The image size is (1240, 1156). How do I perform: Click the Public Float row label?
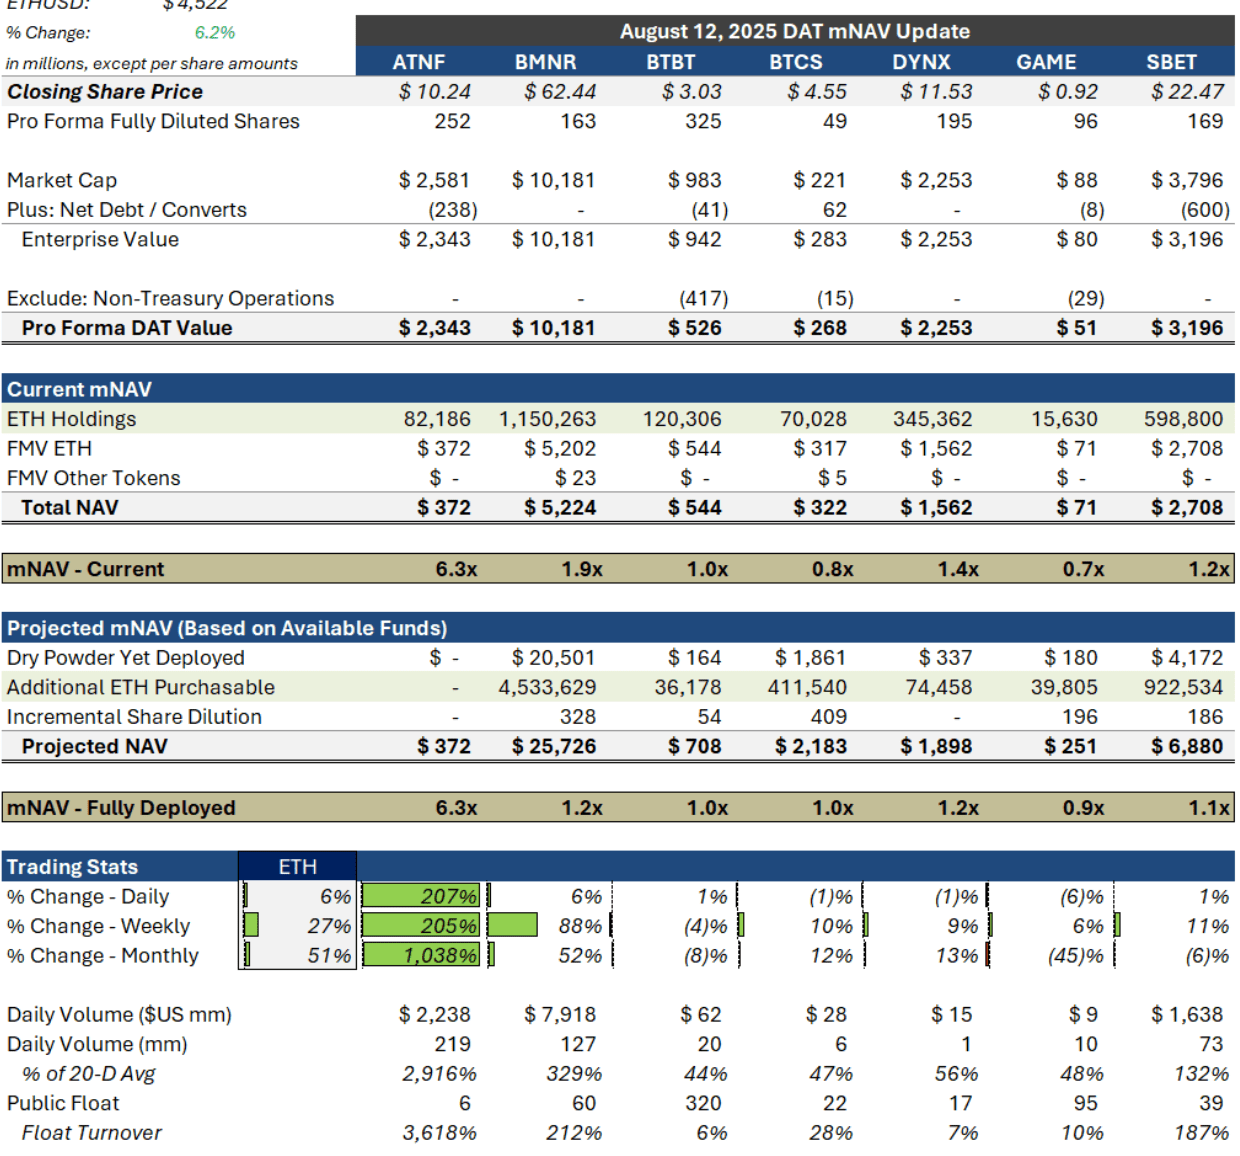click(62, 1103)
